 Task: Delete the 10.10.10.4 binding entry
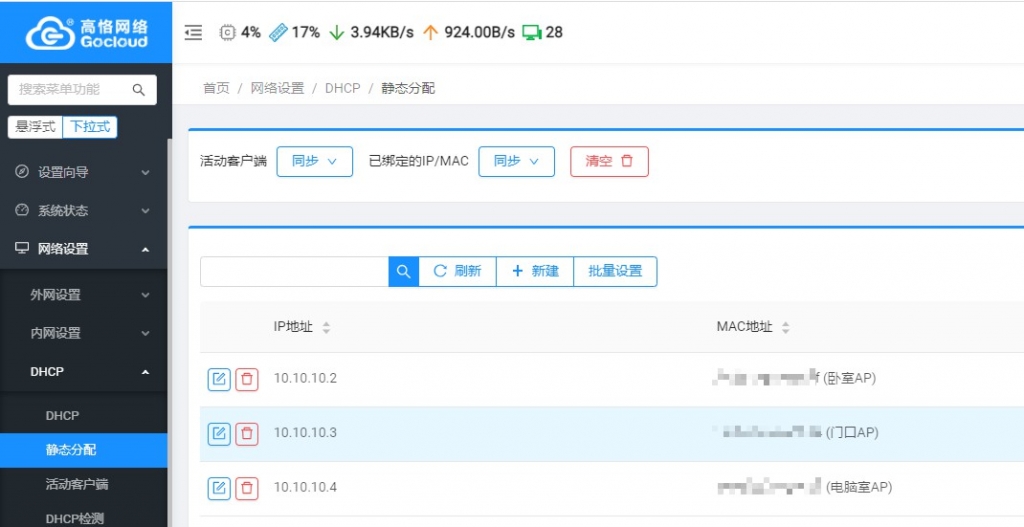click(247, 488)
